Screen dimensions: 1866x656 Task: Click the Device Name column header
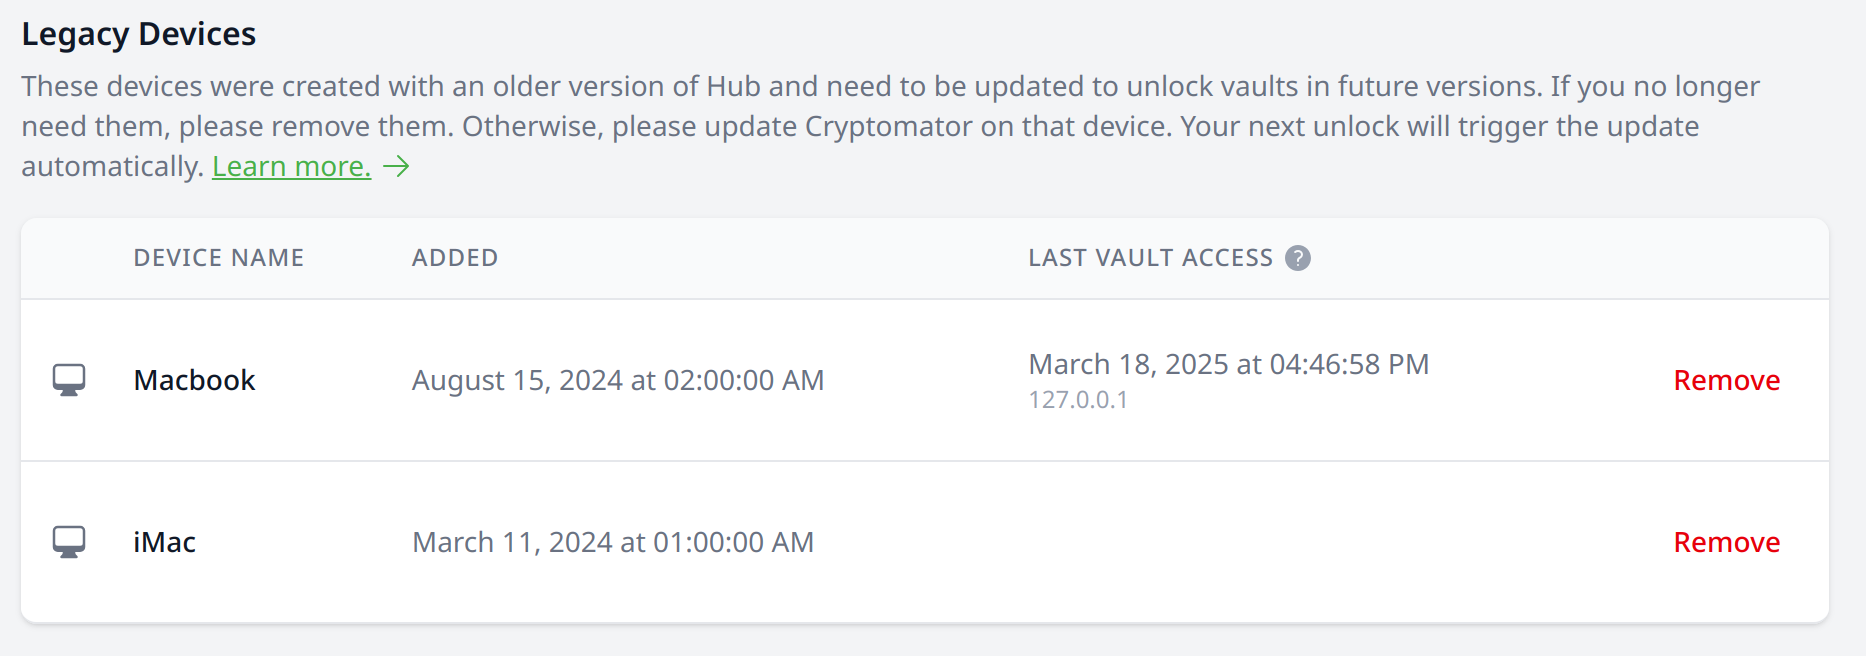pos(219,258)
